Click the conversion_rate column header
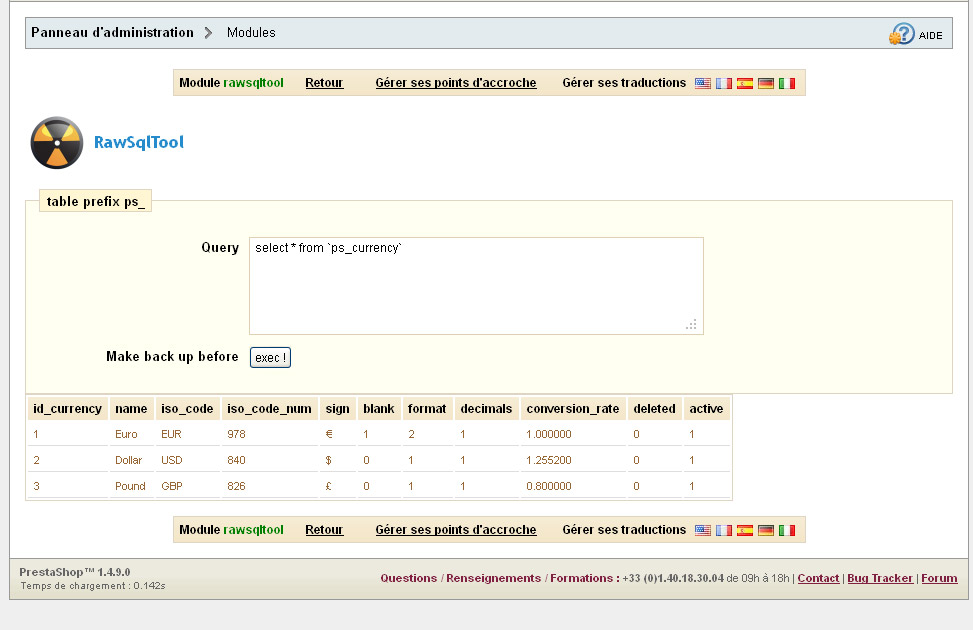 point(573,408)
